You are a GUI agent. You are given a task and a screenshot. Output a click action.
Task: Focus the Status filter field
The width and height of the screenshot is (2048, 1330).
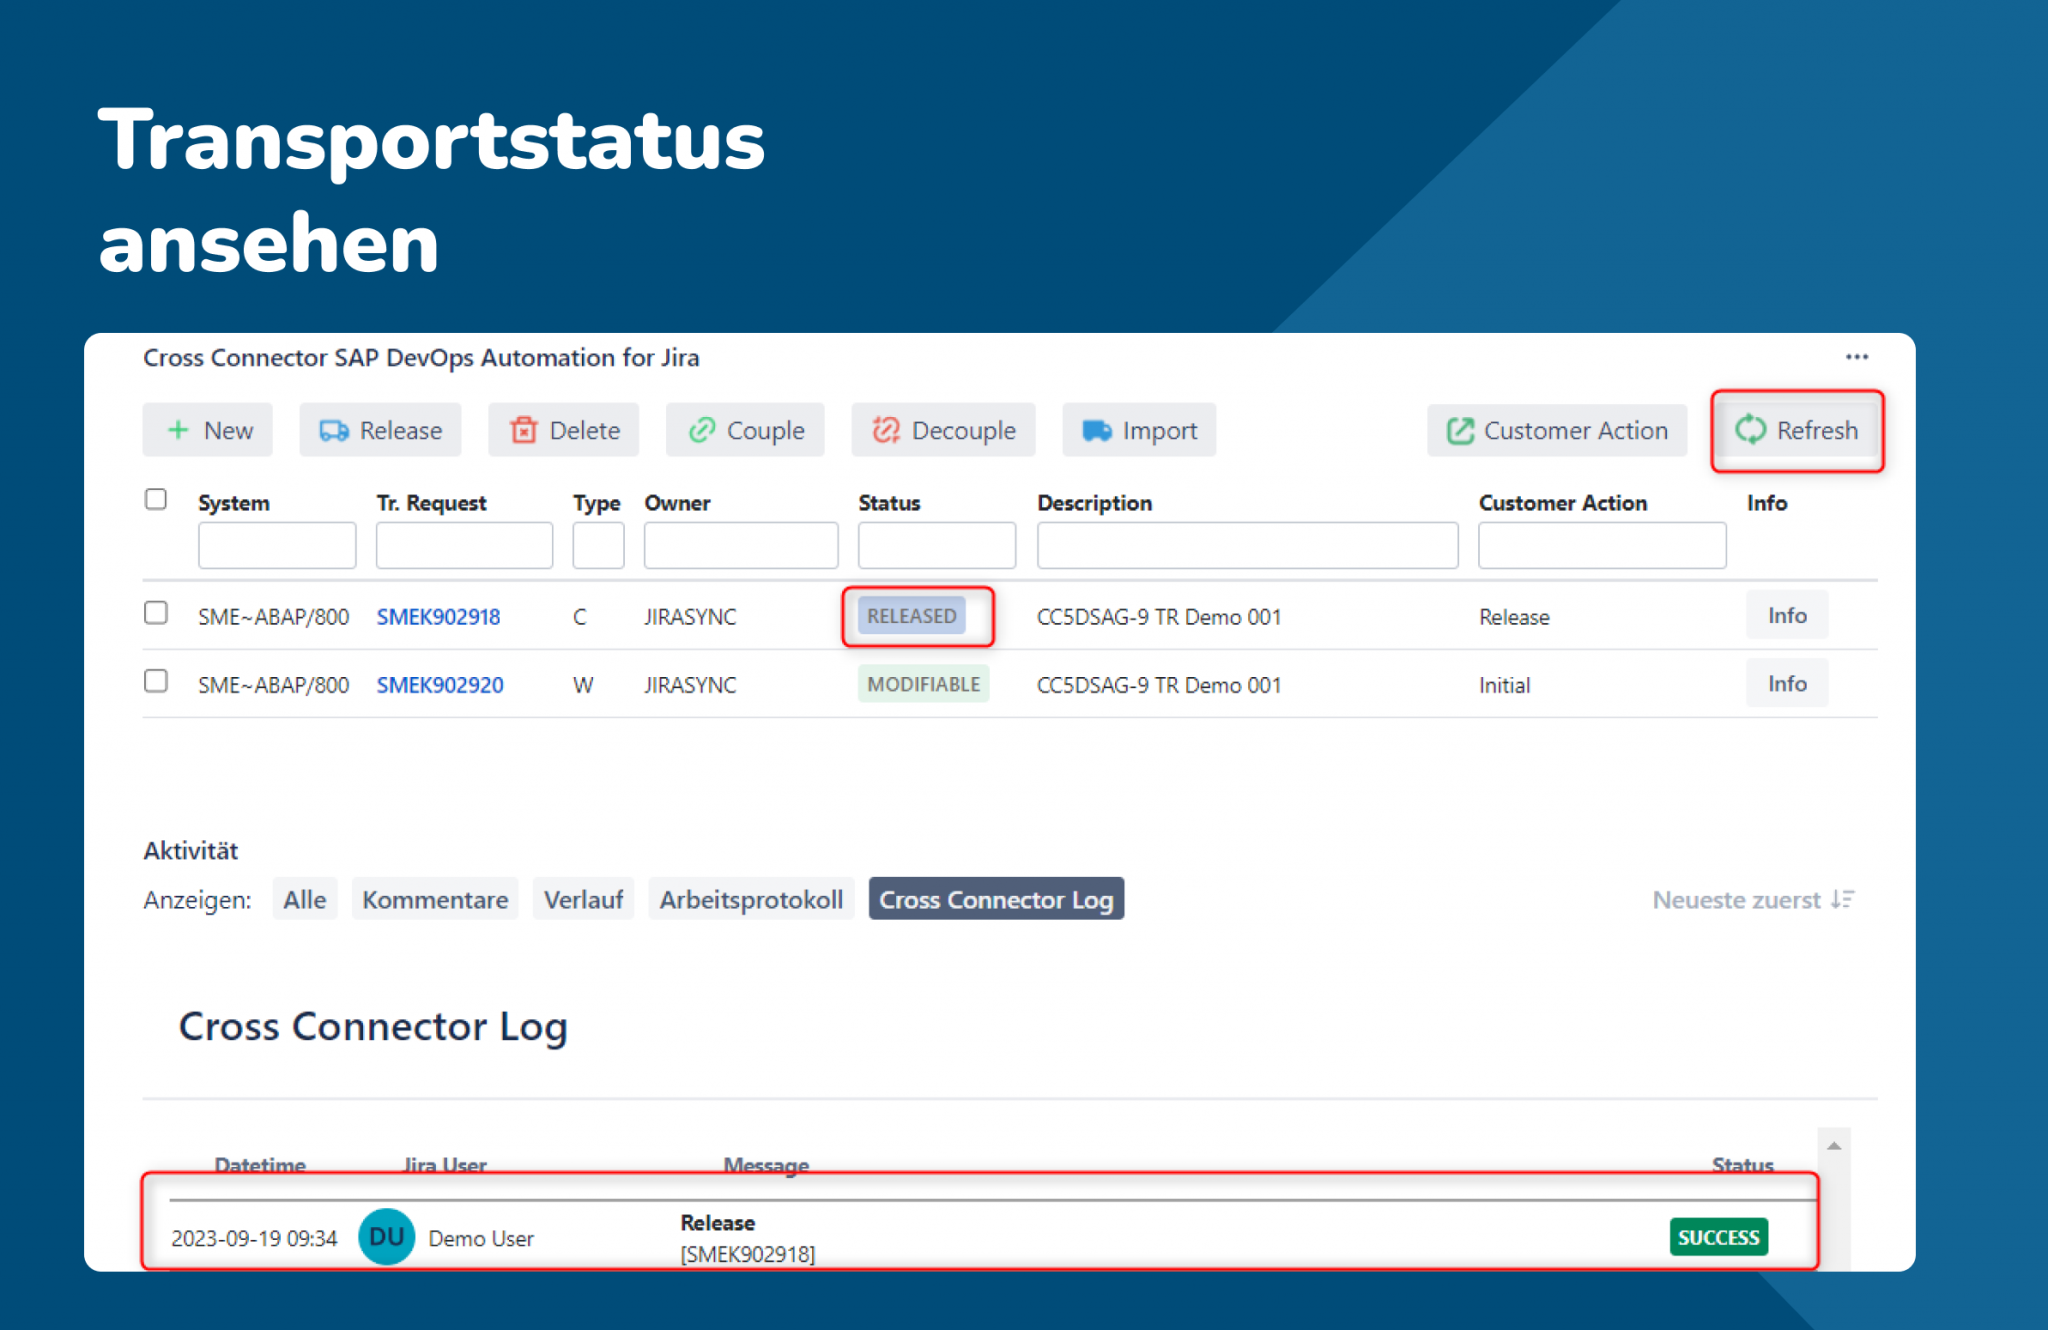point(937,546)
